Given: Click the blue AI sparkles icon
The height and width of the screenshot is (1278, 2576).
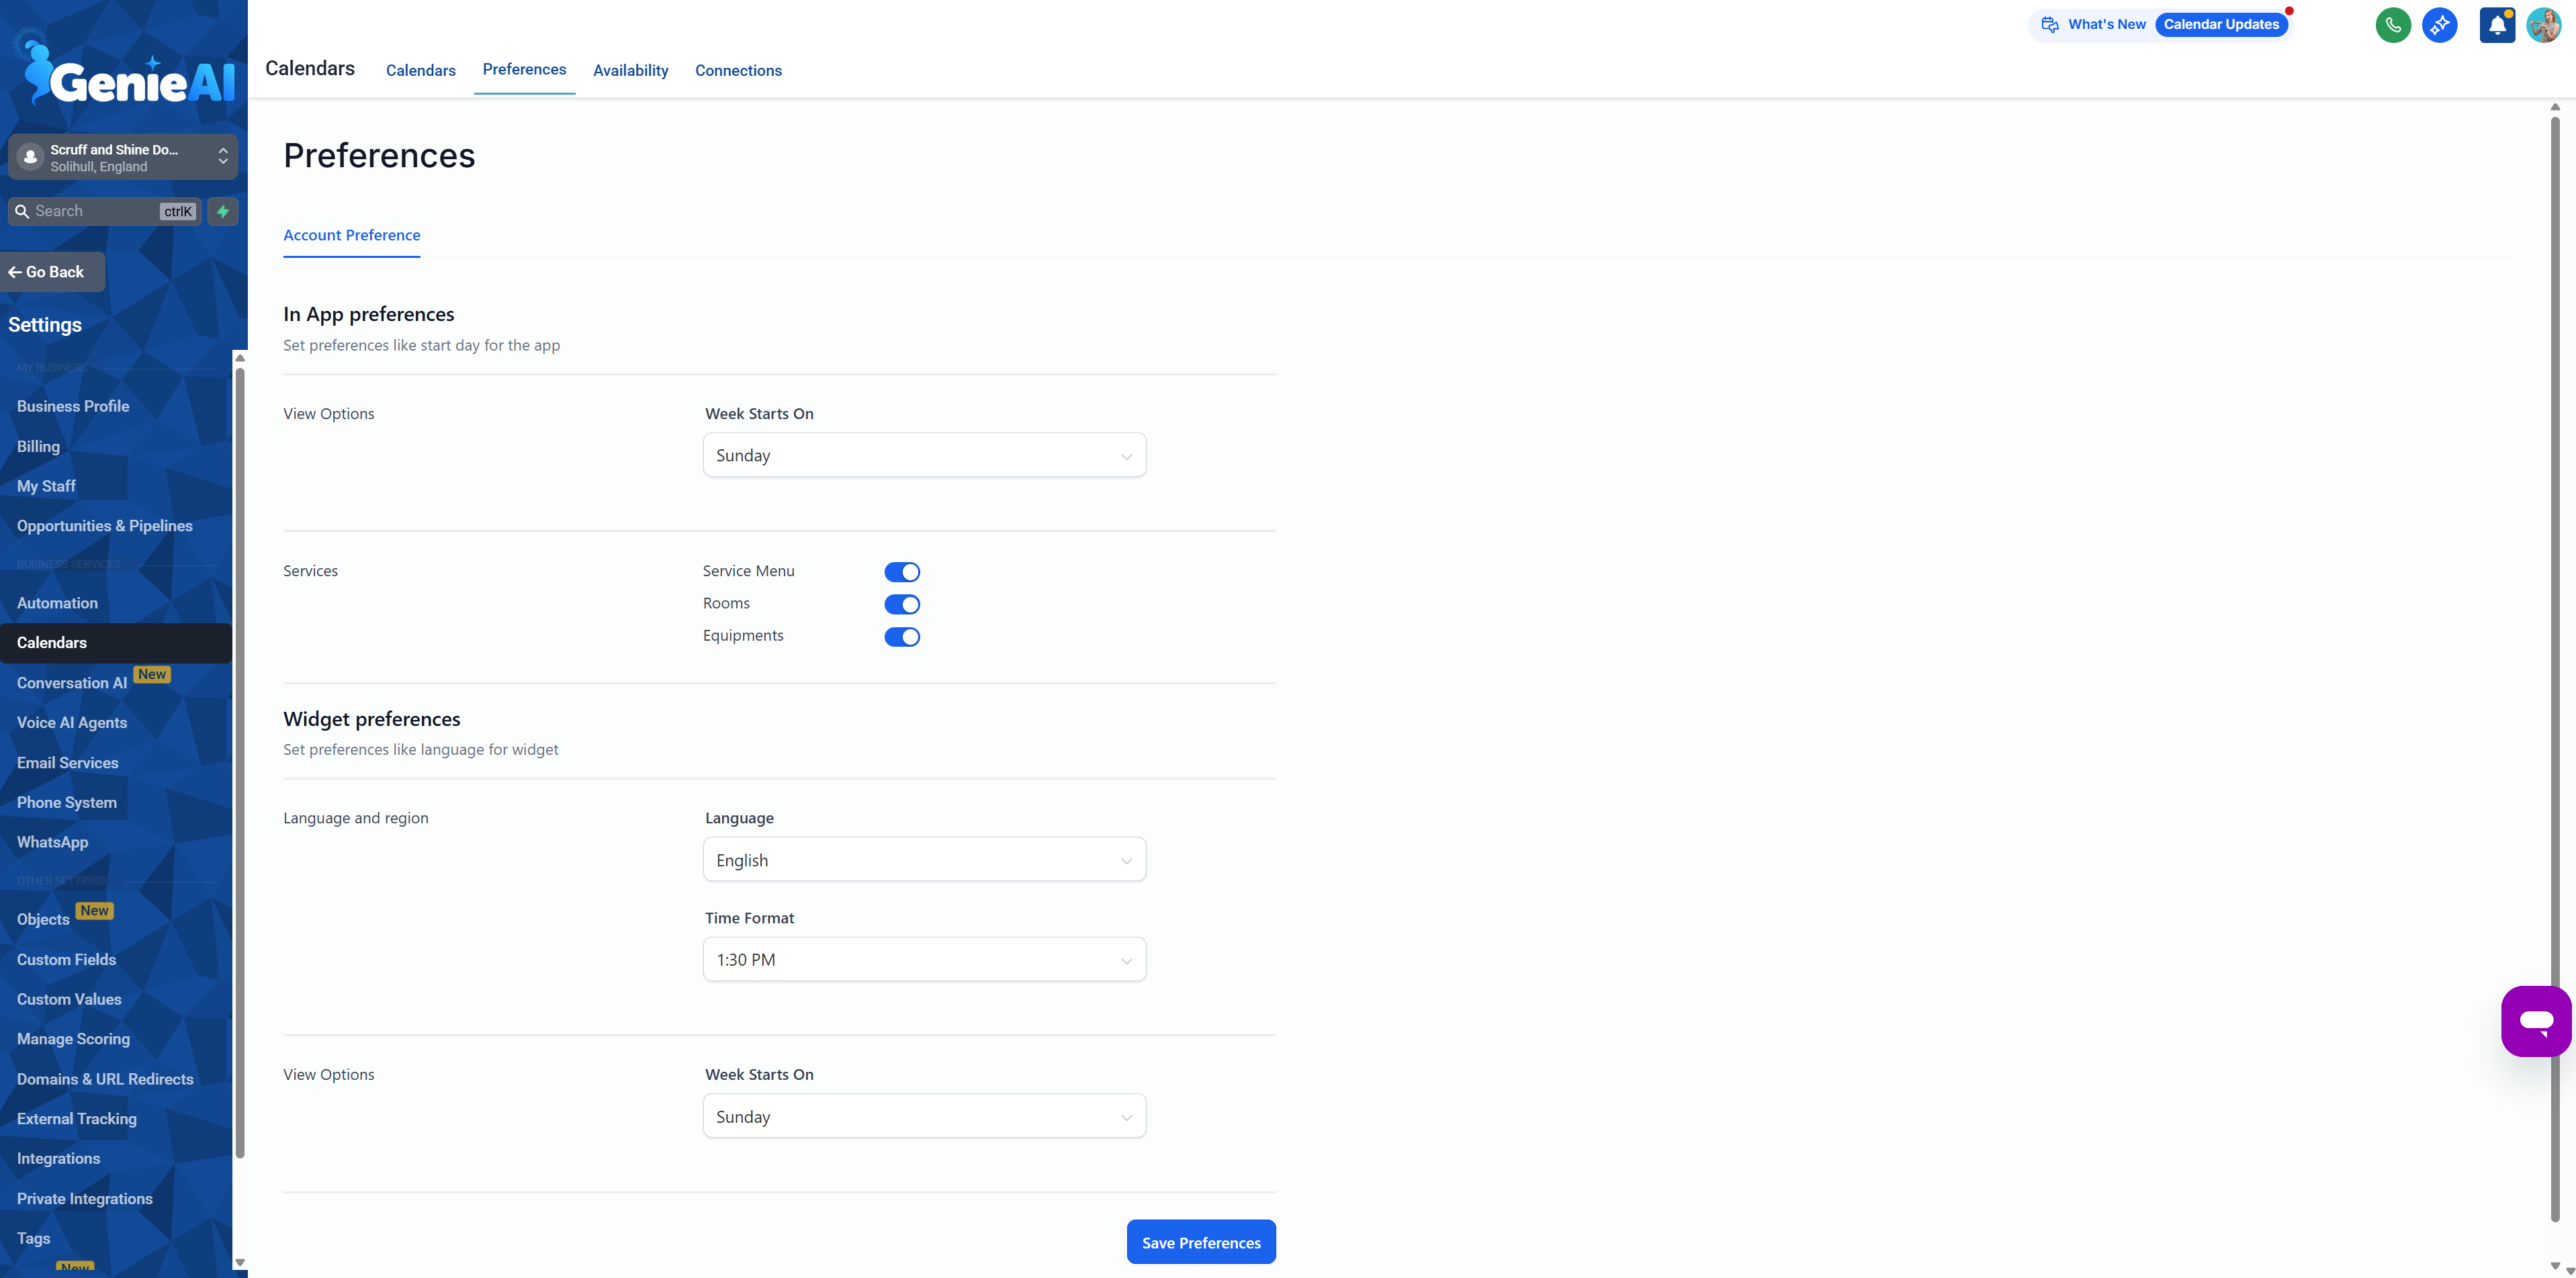Looking at the screenshot, I should (2439, 24).
